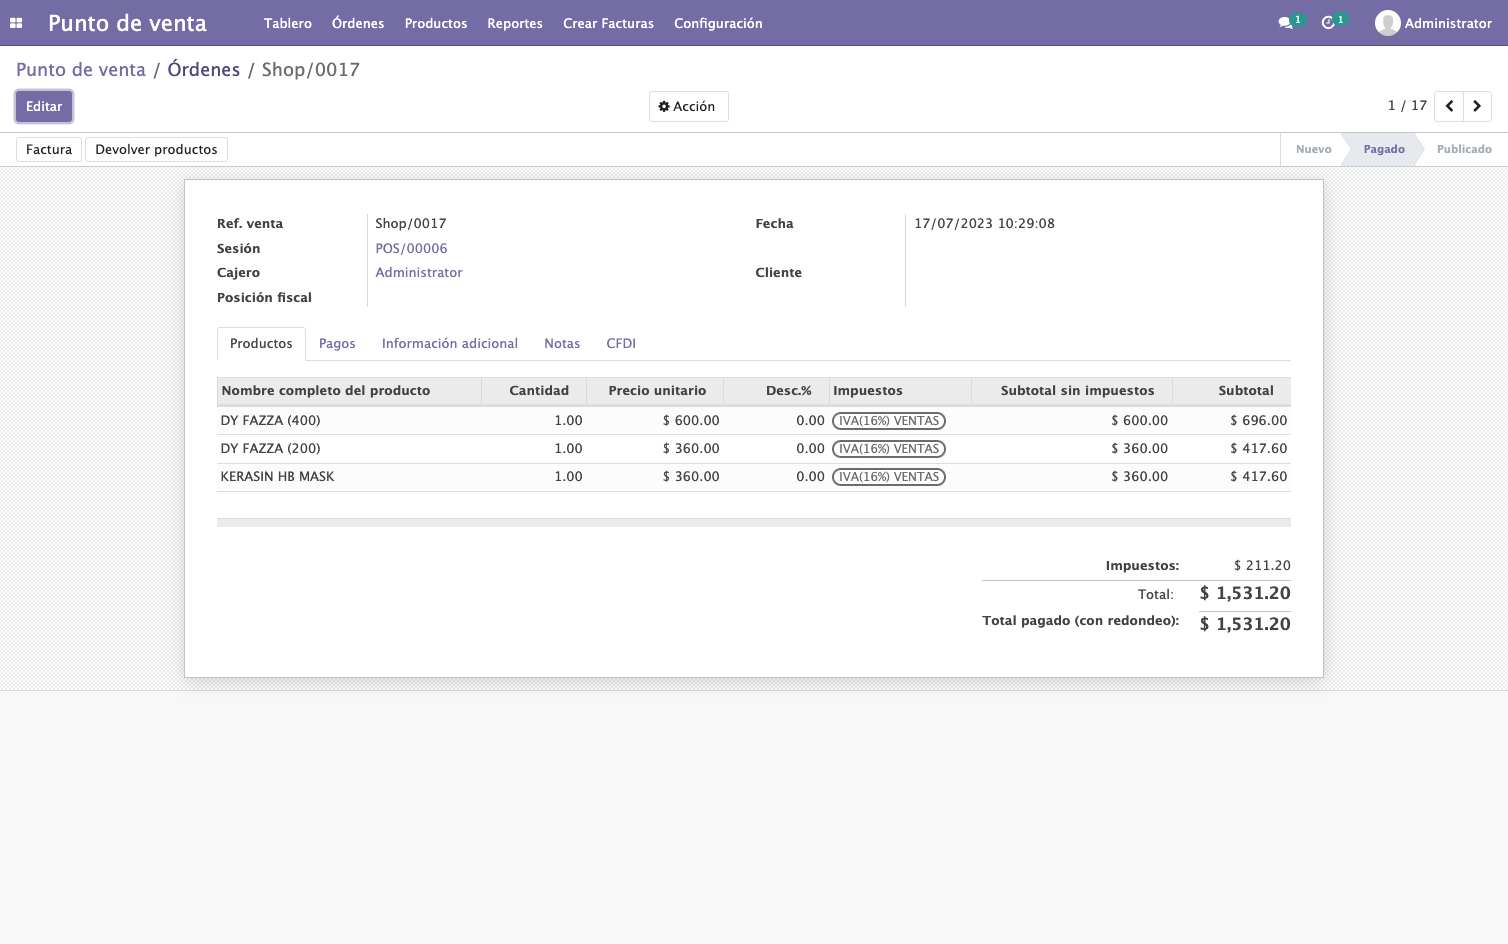
Task: Select the Productos tab in the form
Action: (261, 344)
